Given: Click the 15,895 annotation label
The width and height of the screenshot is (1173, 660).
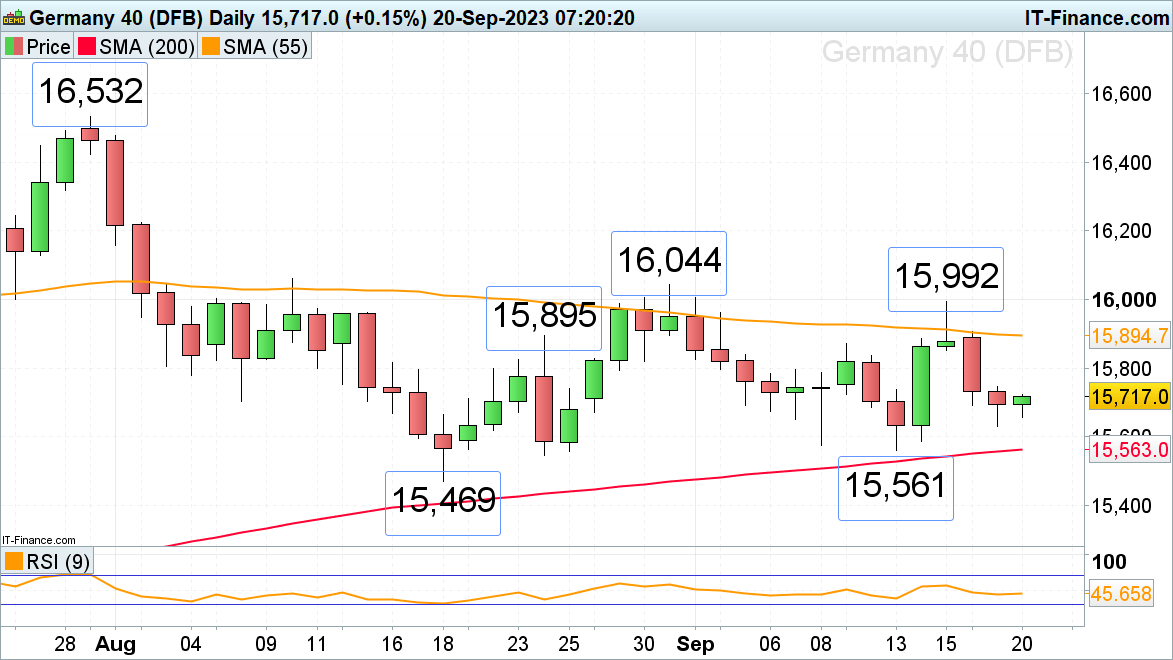Looking at the screenshot, I should point(544,317).
